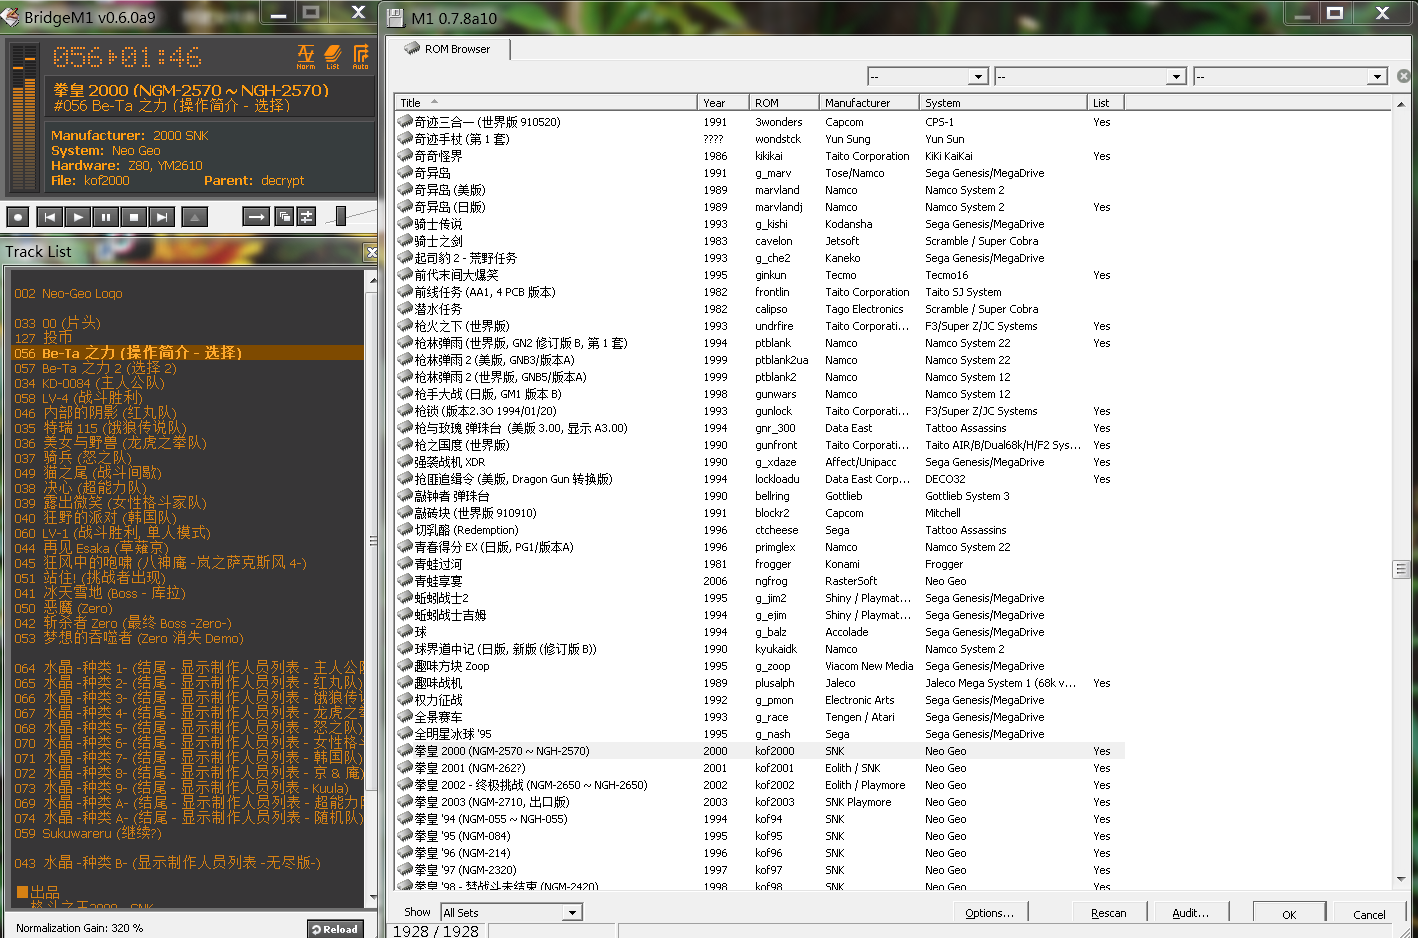Sort ROM list by List column
This screenshot has height=938, width=1418.
[x=1108, y=102]
